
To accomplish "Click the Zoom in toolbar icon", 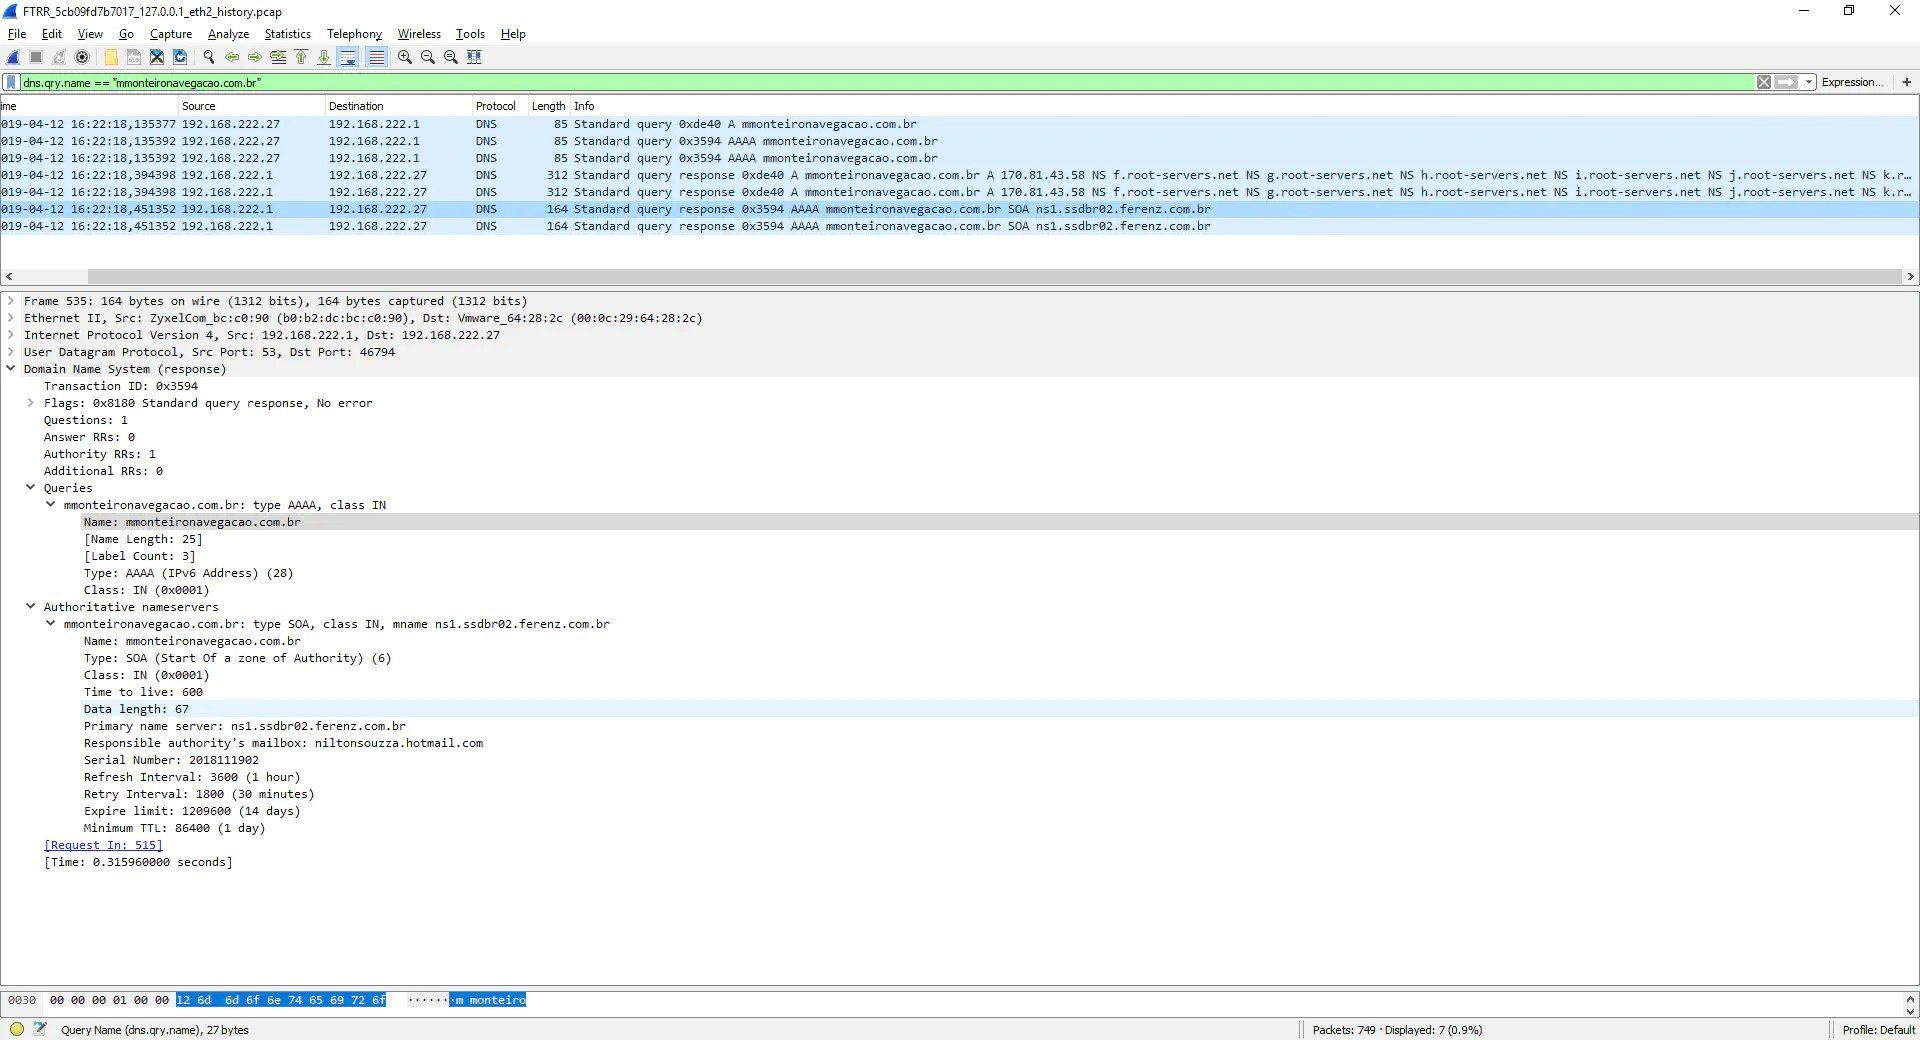I will [x=405, y=57].
